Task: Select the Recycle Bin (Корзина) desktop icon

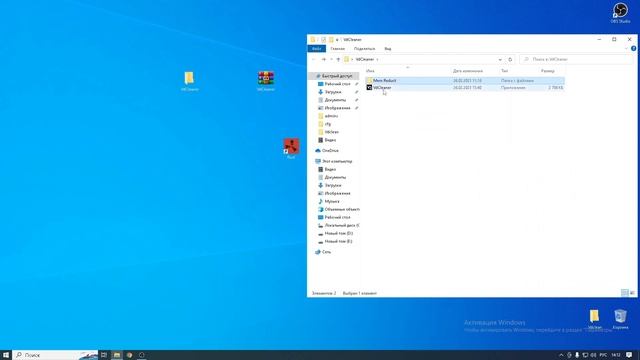Action: point(620,319)
